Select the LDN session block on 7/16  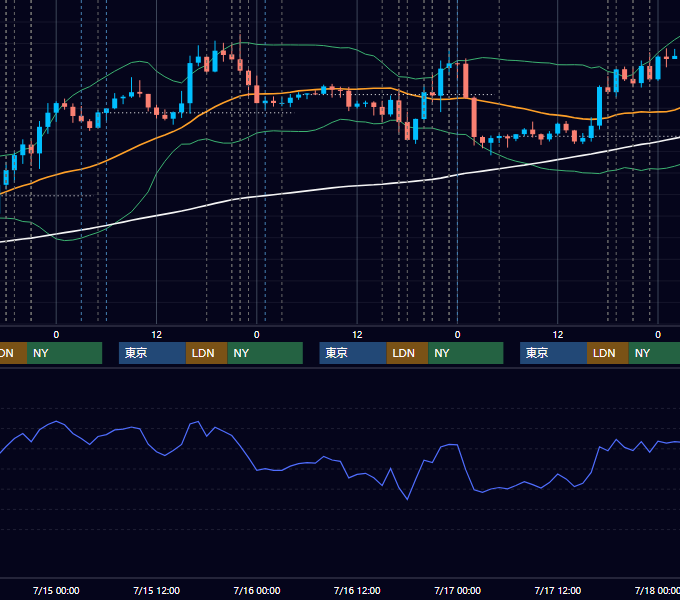407,353
